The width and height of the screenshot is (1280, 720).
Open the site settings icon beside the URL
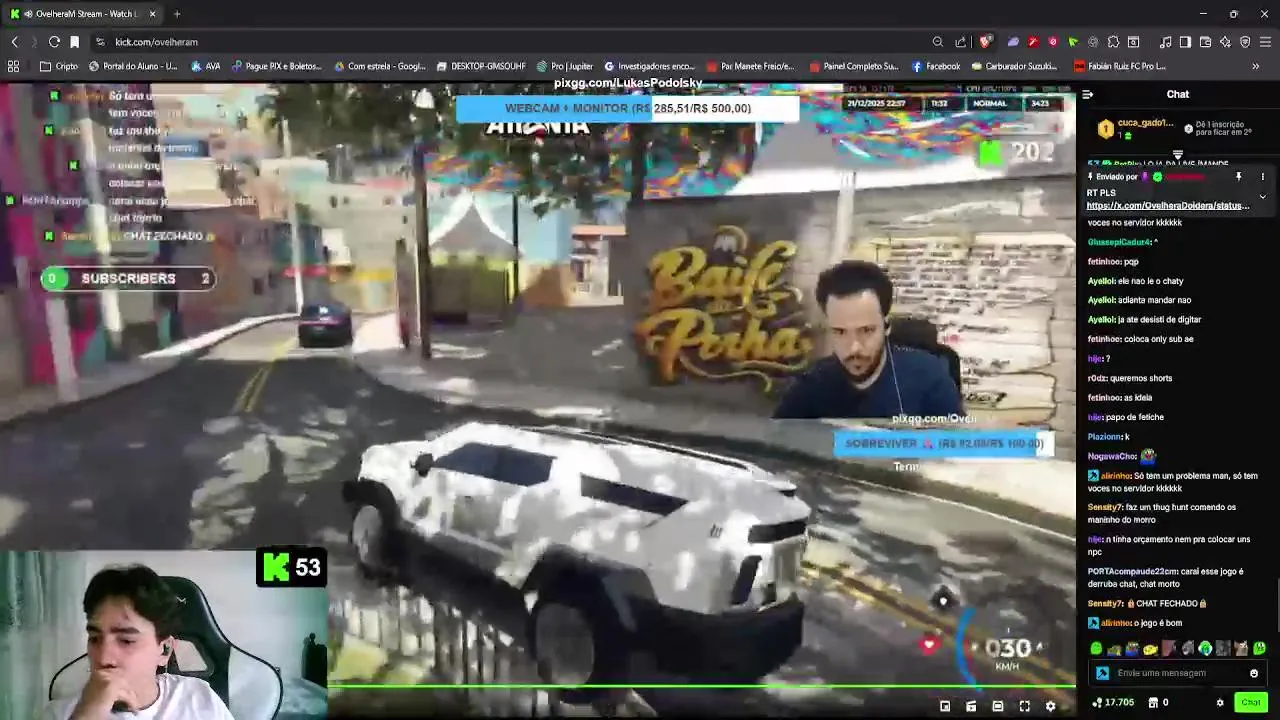click(x=100, y=42)
